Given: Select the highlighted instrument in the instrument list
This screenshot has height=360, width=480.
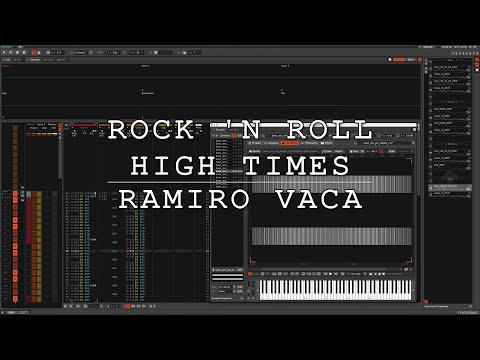Looking at the screenshot, I should 450,188.
